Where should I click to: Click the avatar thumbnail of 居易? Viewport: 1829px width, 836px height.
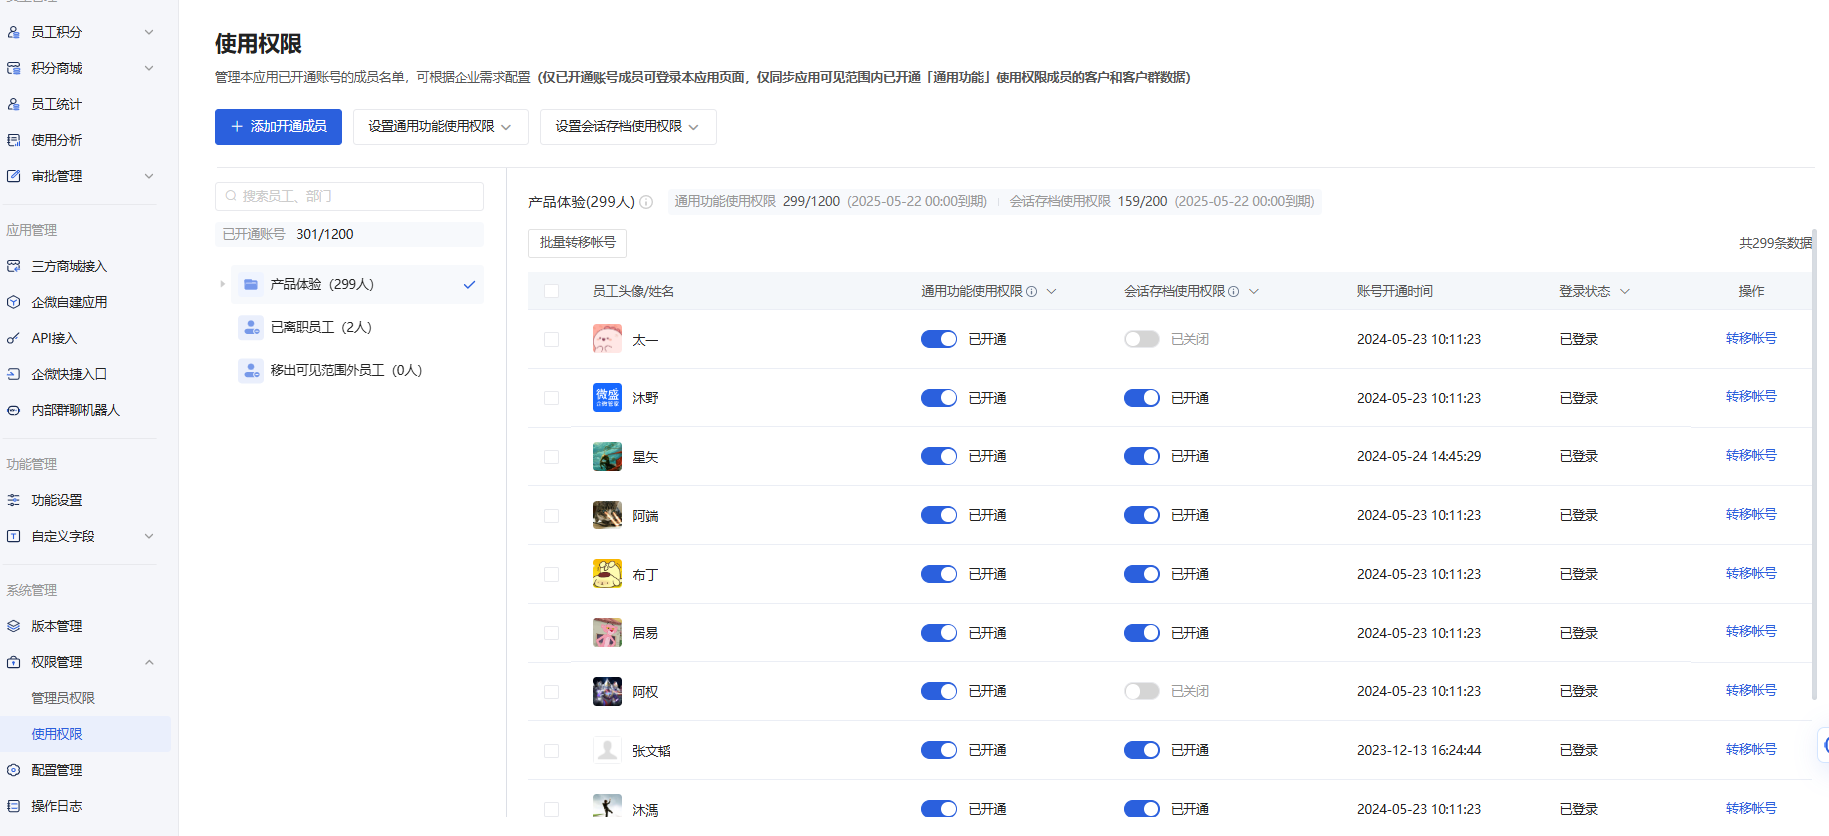607,633
